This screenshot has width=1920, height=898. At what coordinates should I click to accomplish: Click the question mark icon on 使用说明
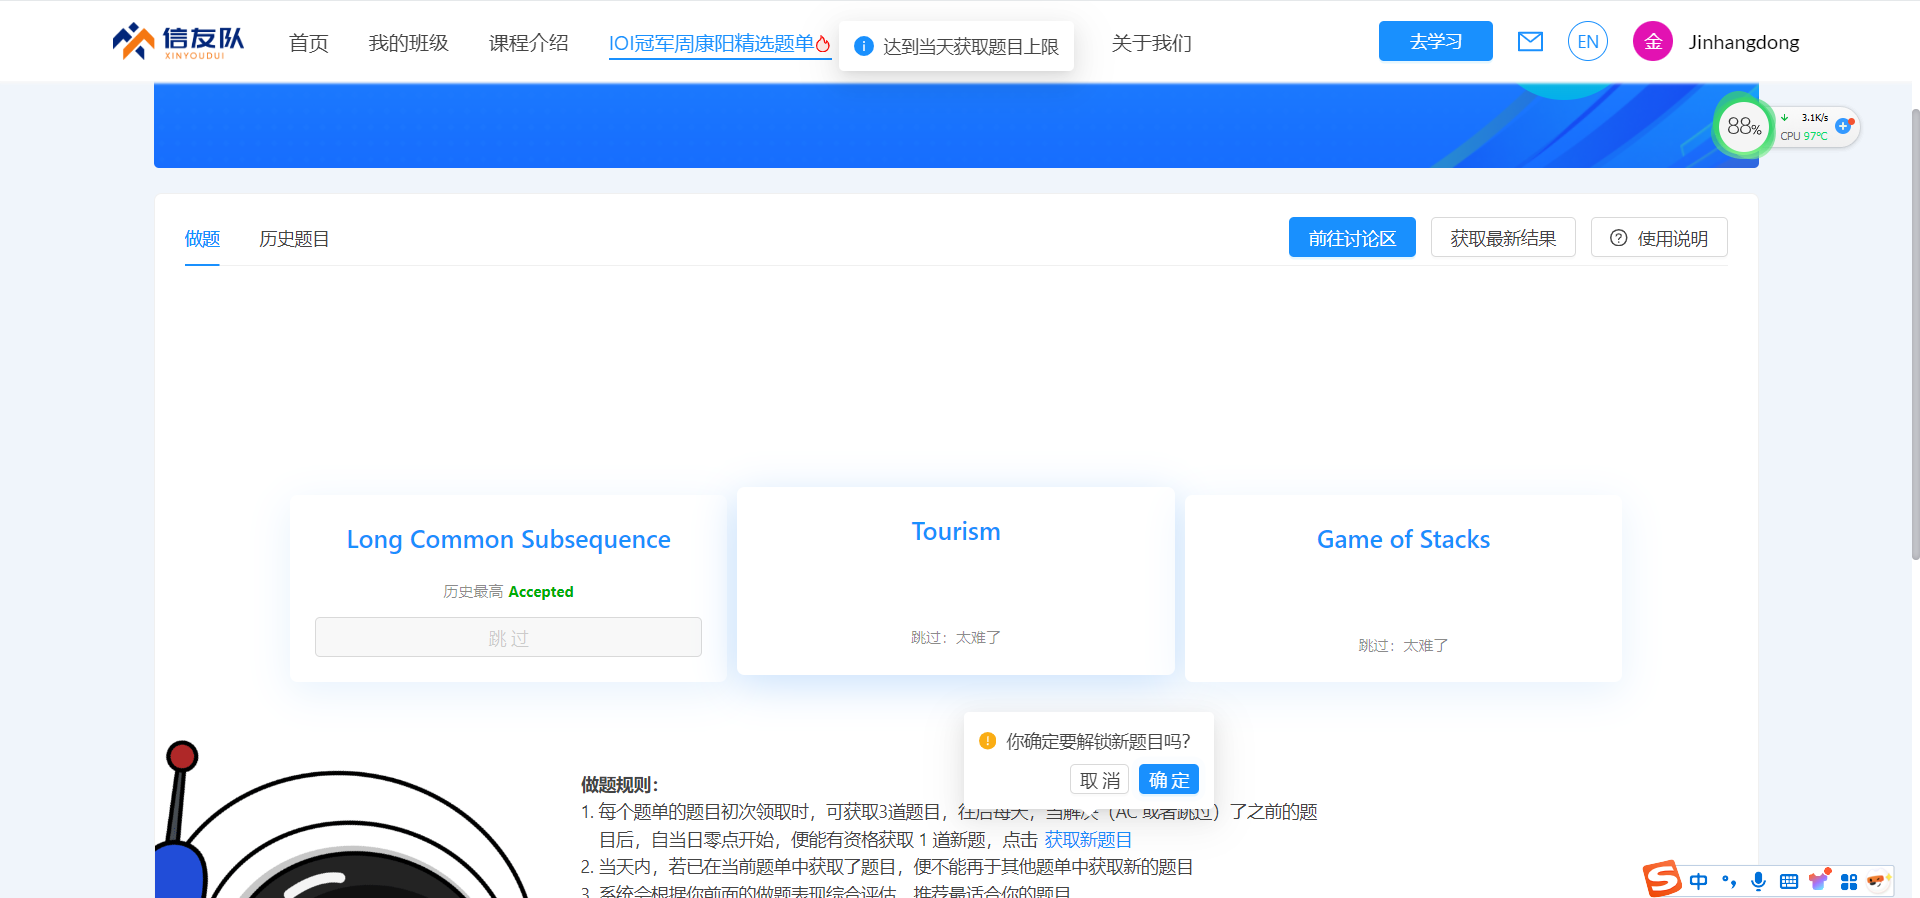[1618, 238]
